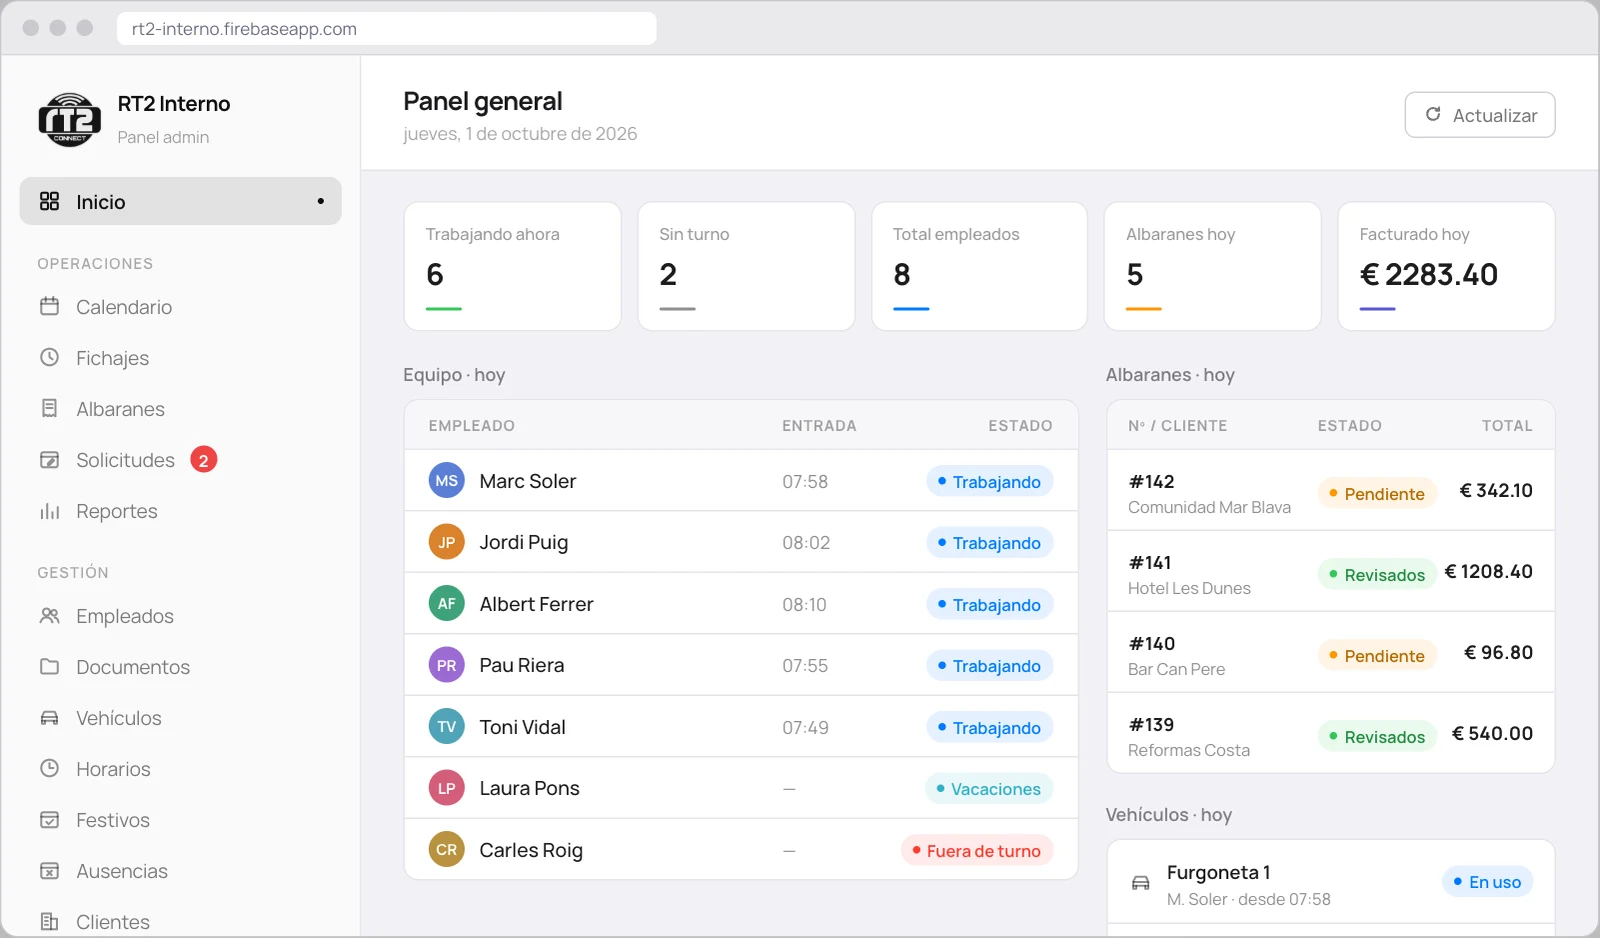The image size is (1600, 938).
Task: Open the Trabajando ahora stat card
Action: point(512,266)
